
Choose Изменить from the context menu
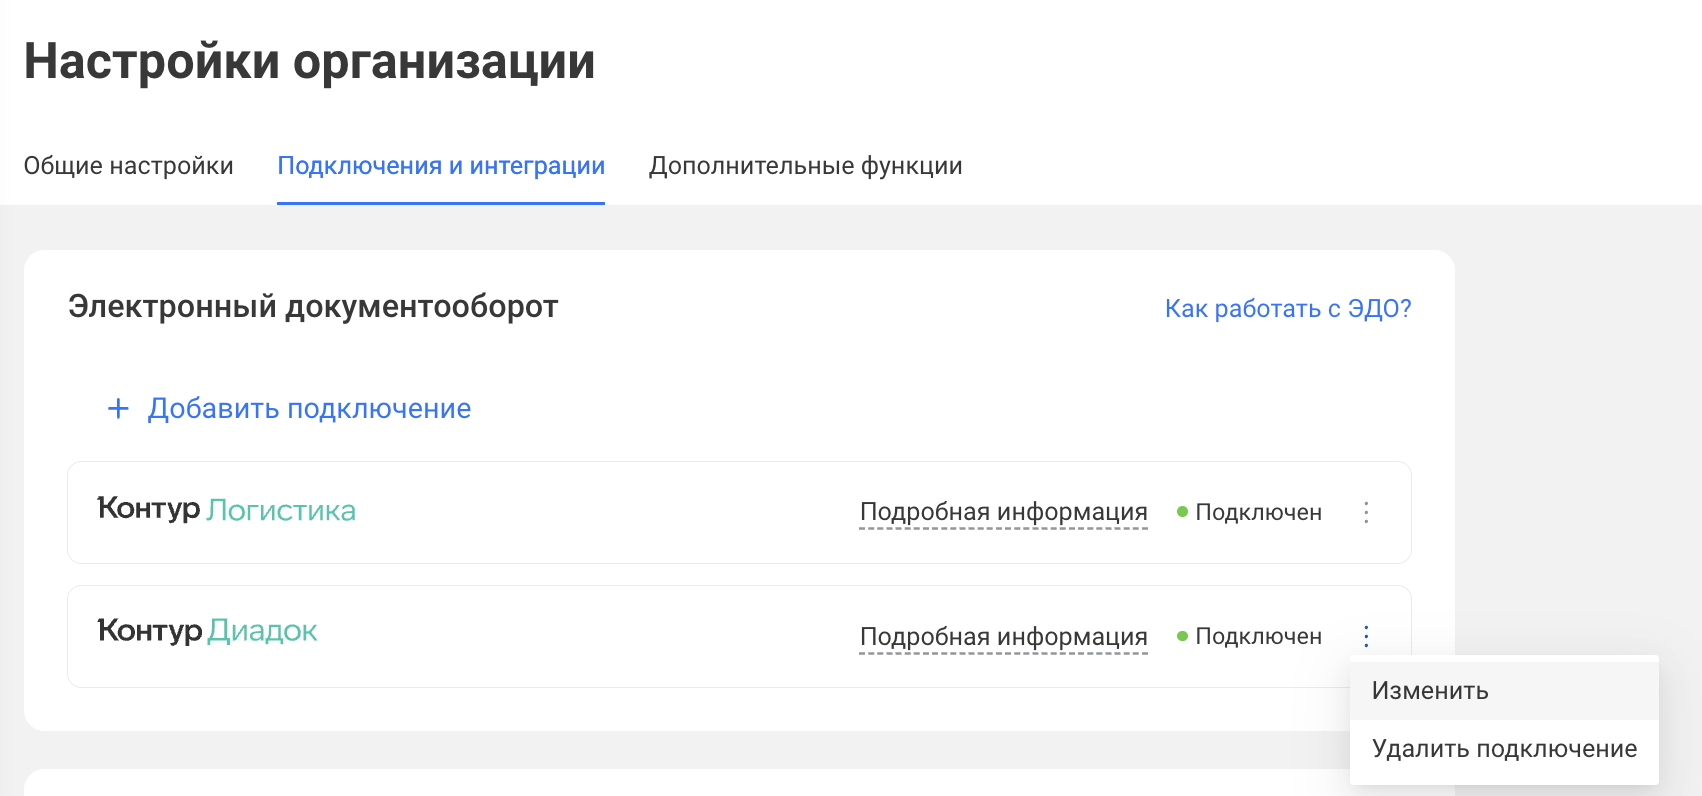point(1504,691)
